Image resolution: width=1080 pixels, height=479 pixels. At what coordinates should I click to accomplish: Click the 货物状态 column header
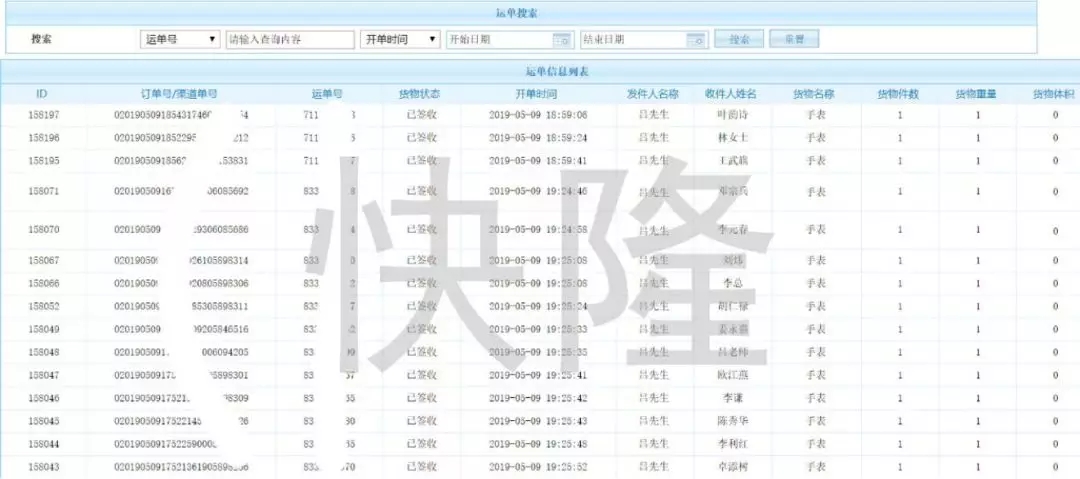point(421,94)
